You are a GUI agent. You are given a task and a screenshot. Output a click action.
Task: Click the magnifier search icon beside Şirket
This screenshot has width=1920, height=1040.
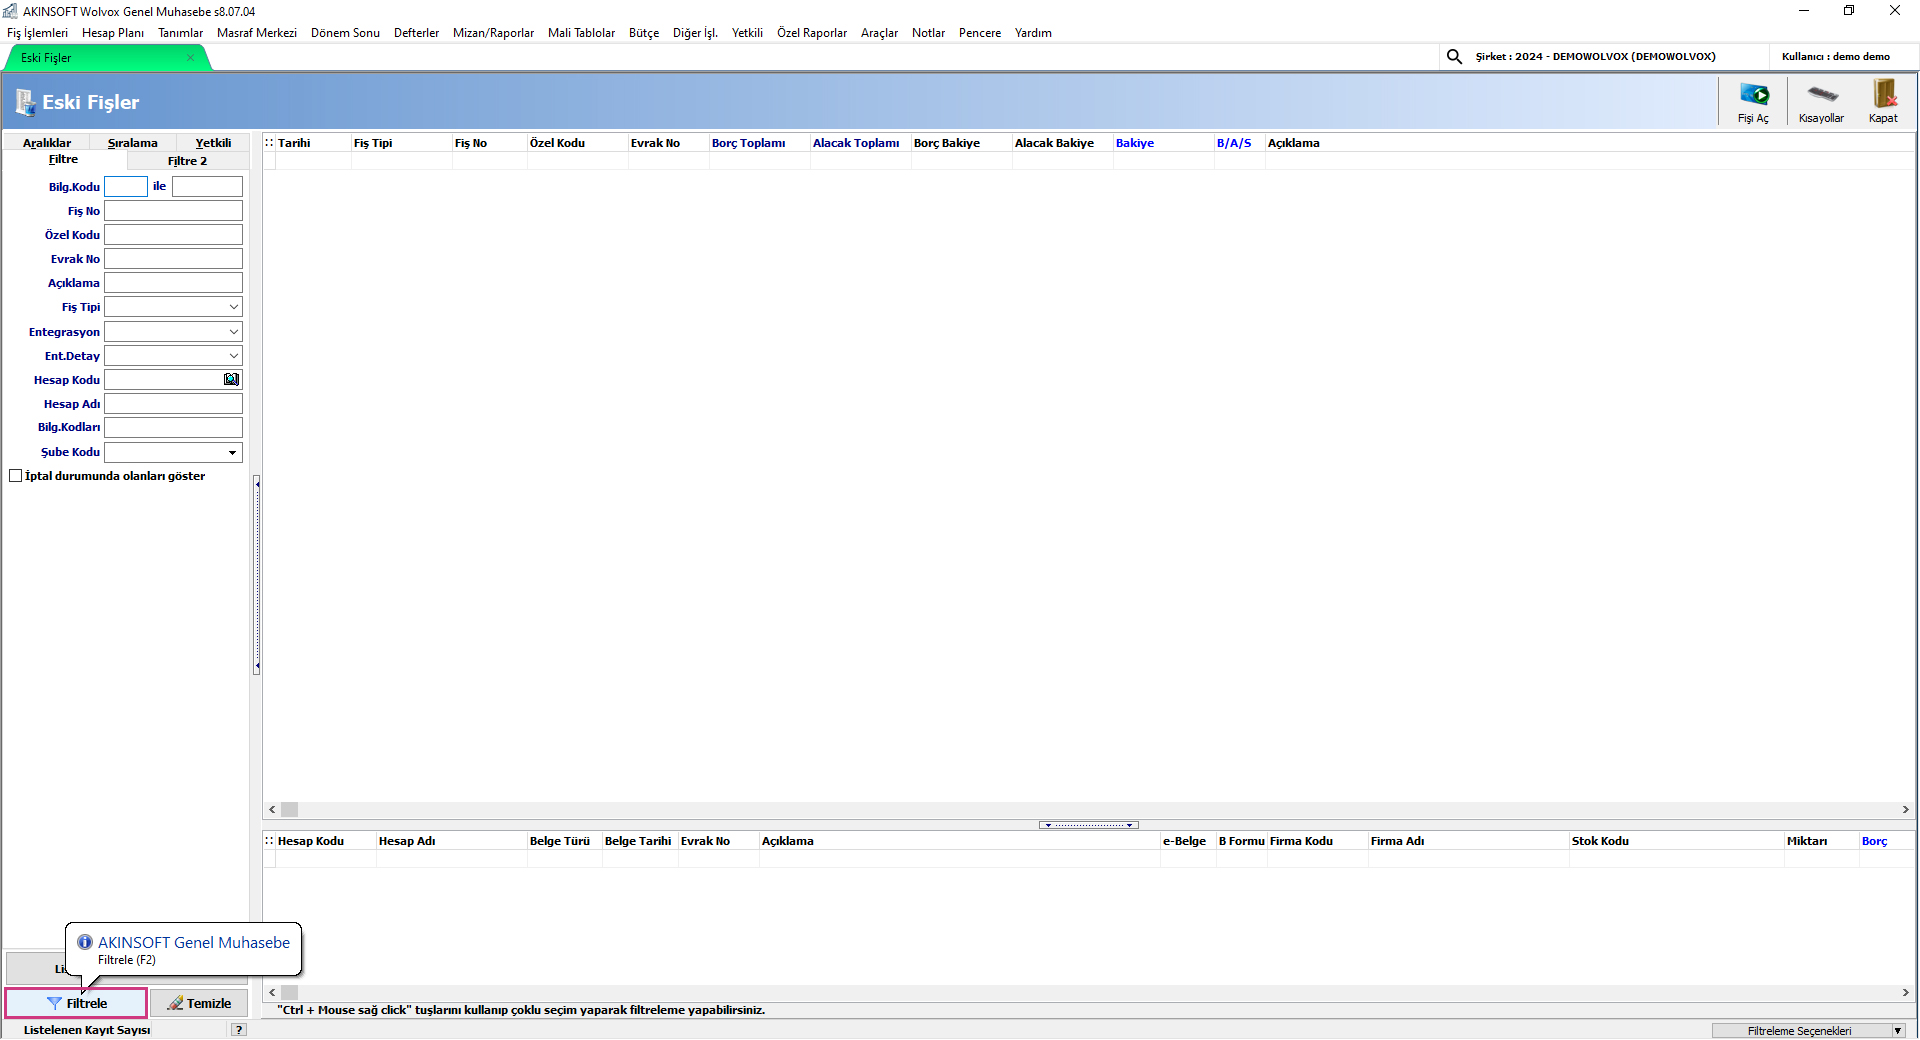[1454, 57]
